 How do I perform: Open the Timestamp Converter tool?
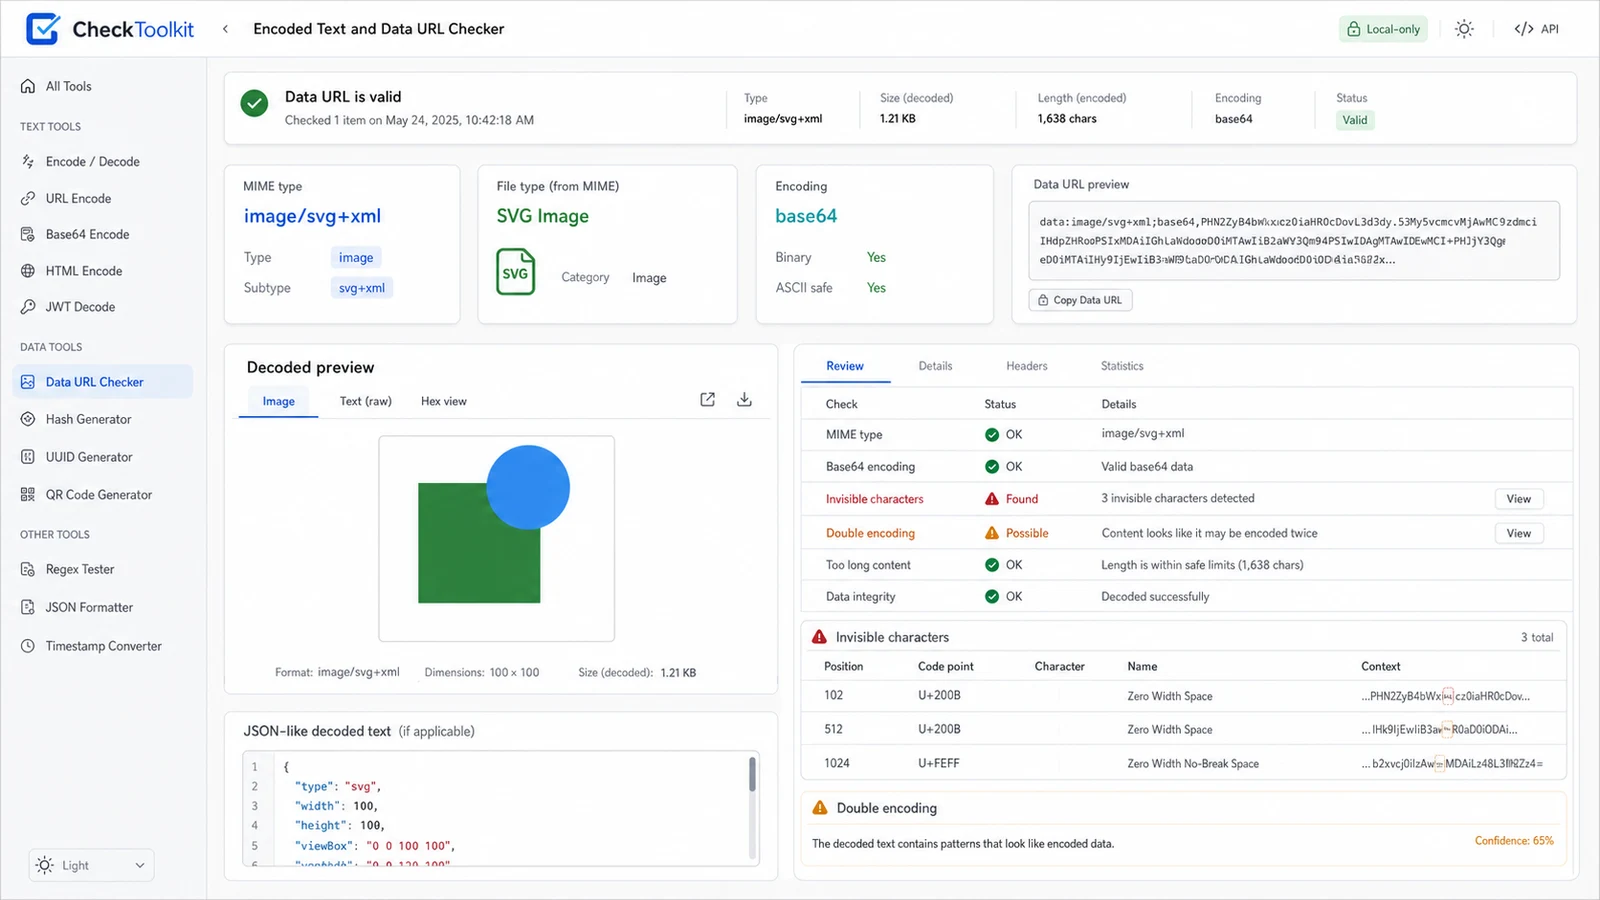102,646
